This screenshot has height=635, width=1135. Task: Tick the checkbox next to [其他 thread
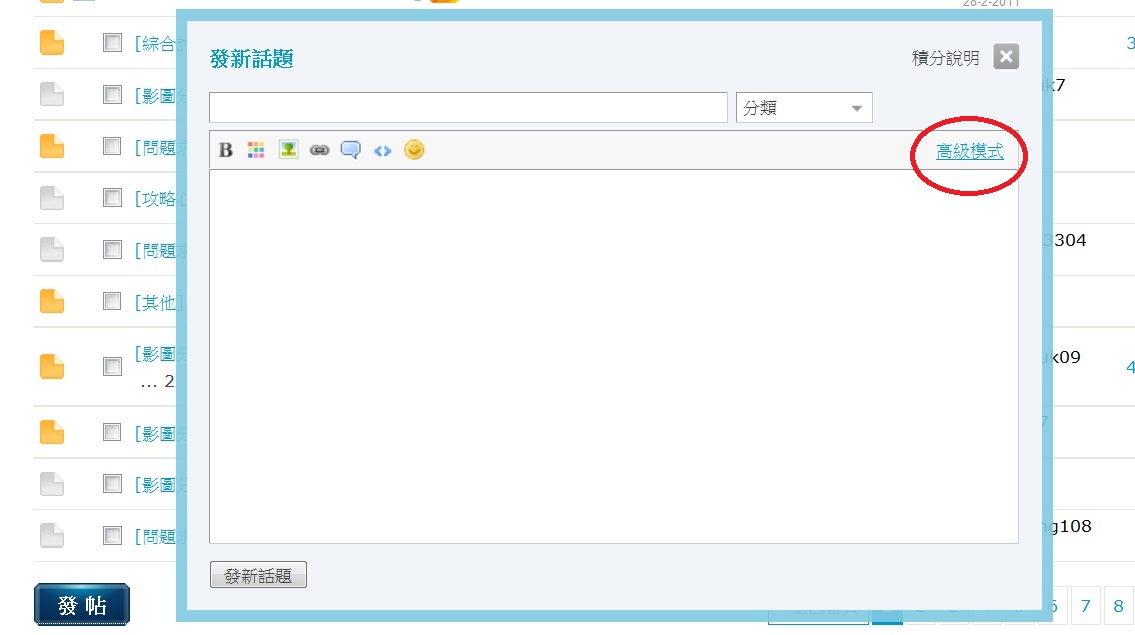pyautogui.click(x=112, y=302)
